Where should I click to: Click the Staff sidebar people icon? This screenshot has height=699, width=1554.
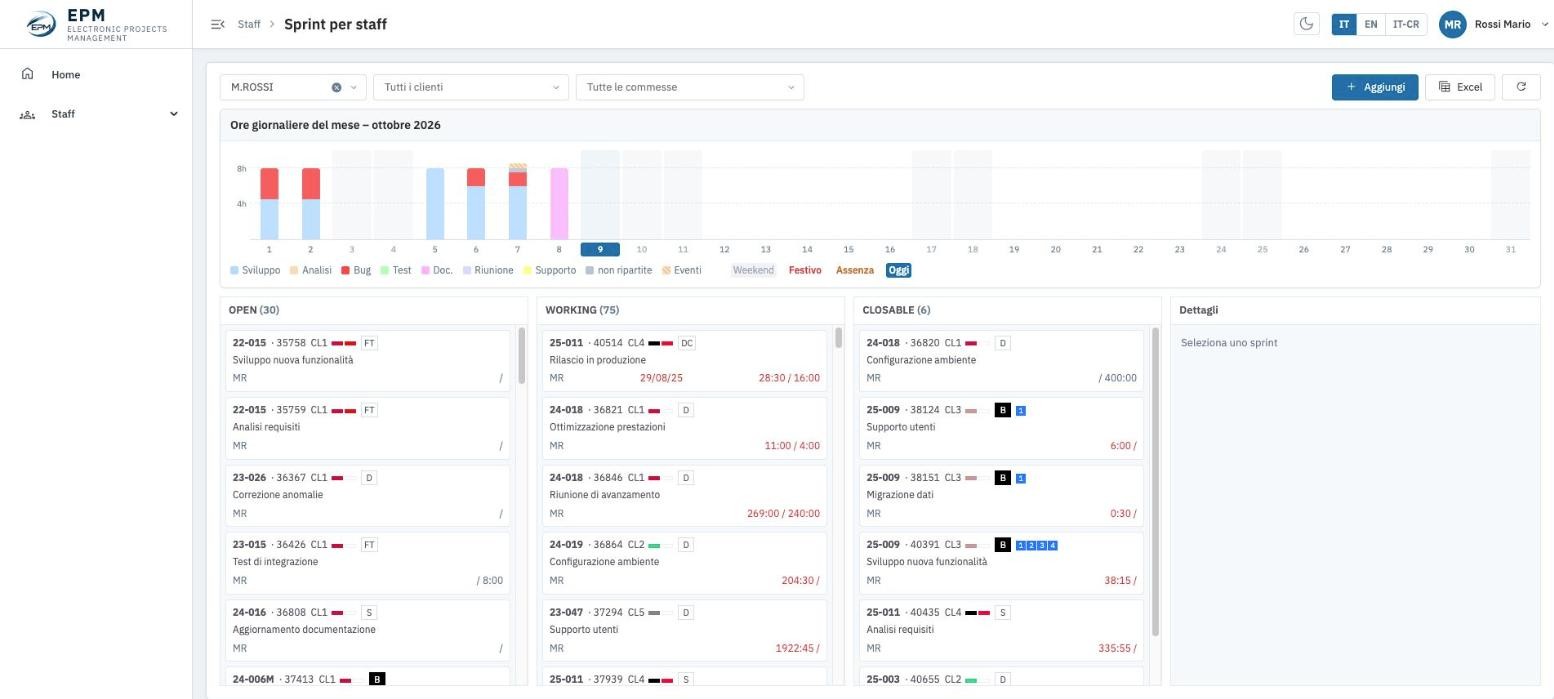tap(27, 114)
